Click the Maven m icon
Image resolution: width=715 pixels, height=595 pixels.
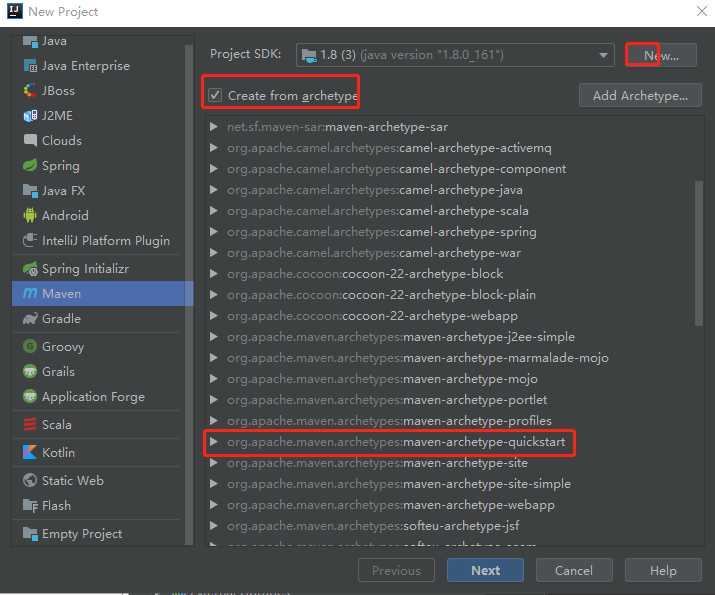31,294
